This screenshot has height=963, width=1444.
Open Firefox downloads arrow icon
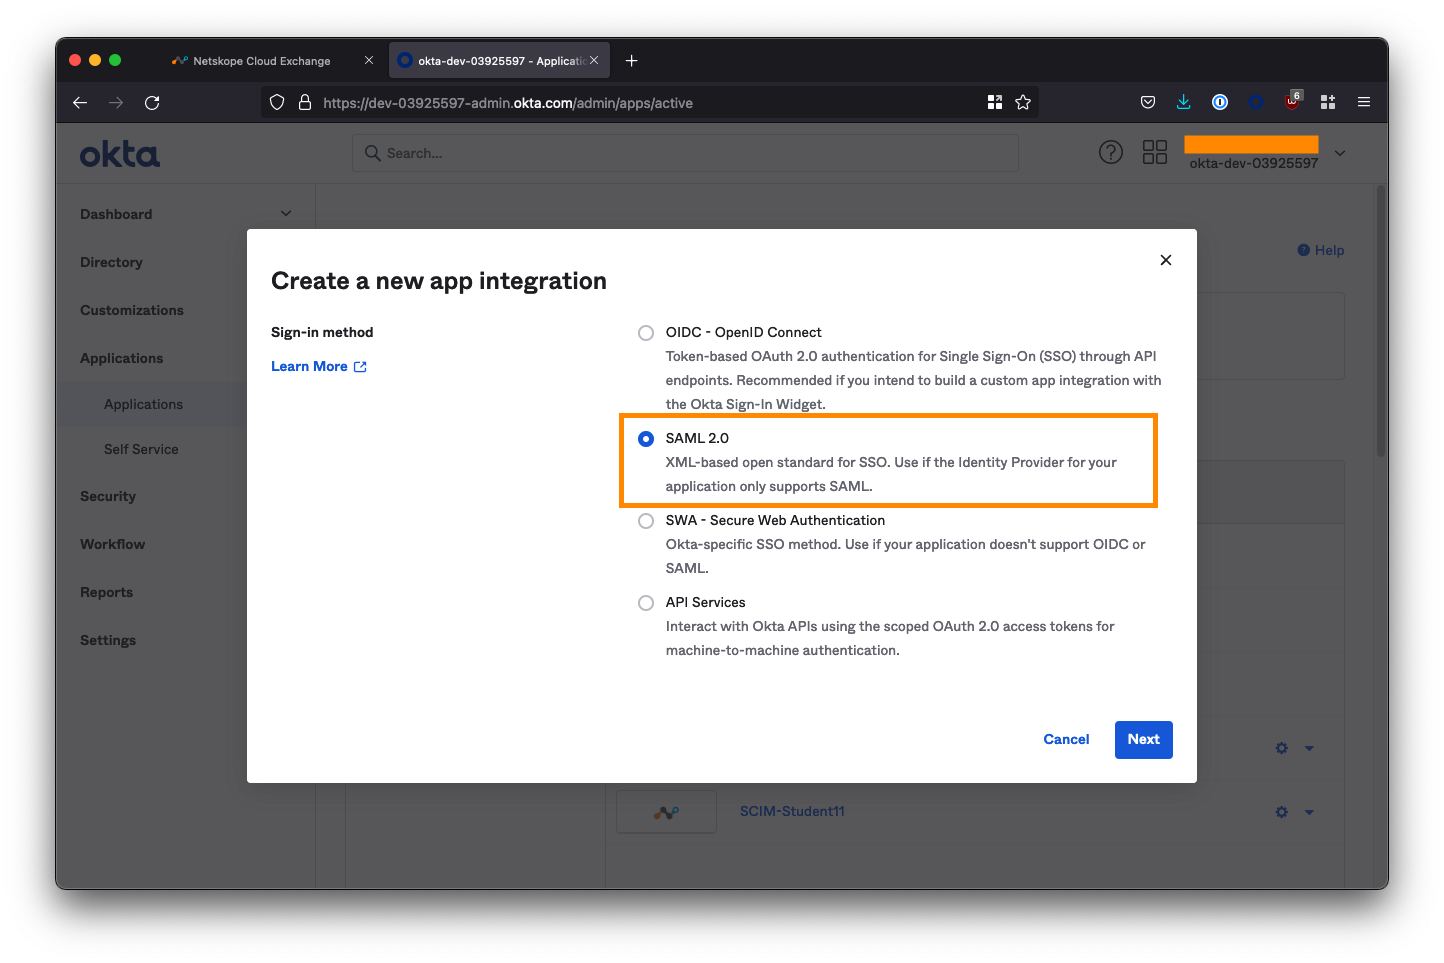1183,102
